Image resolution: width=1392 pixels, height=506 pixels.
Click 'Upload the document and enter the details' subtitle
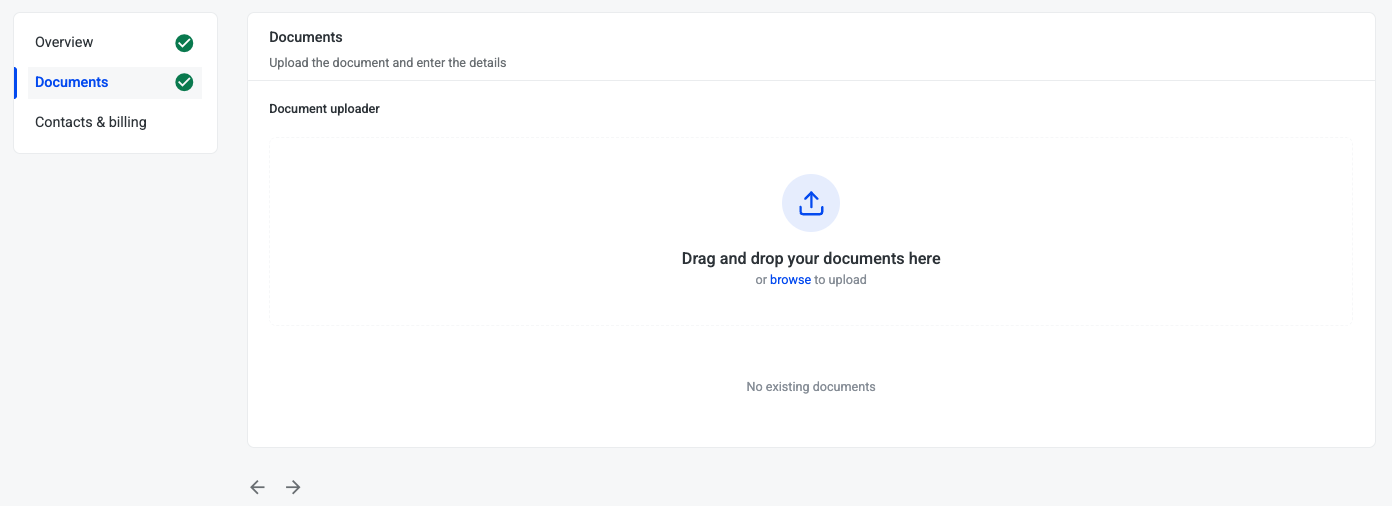coord(388,63)
